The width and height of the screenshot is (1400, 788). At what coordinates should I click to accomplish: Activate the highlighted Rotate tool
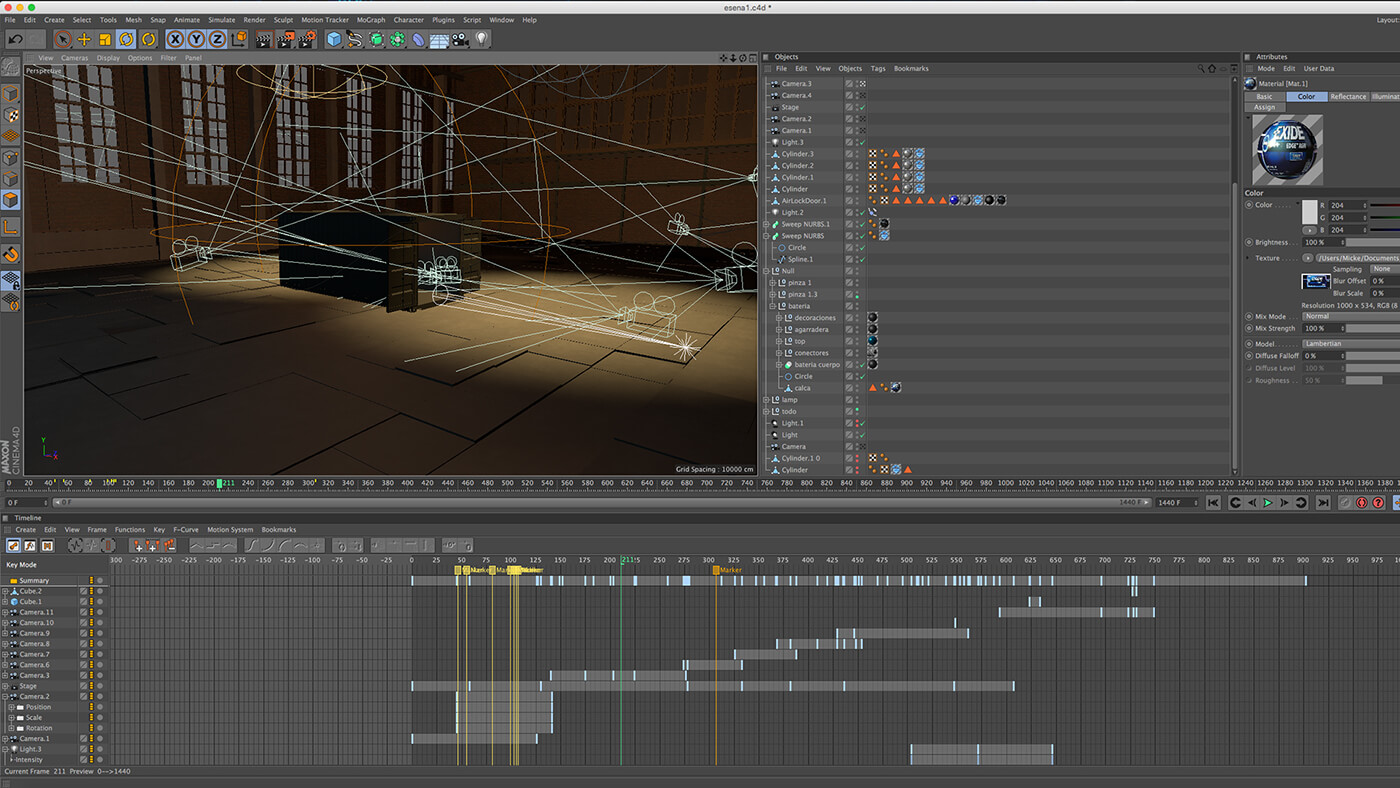tap(126, 39)
